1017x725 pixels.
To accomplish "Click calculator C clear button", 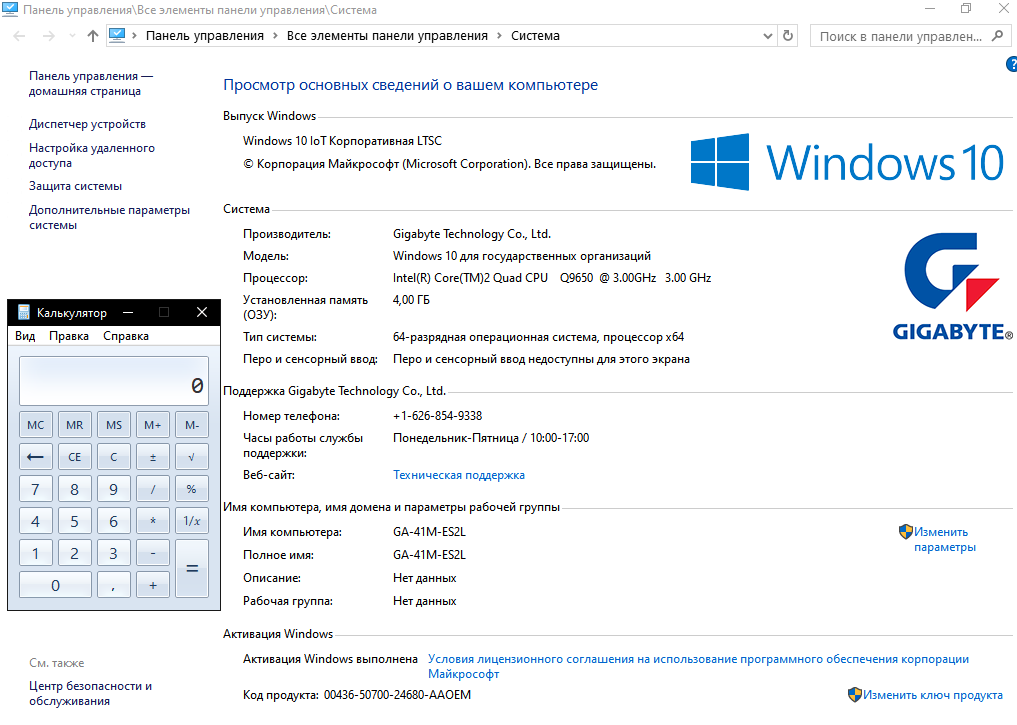I will 114,457.
